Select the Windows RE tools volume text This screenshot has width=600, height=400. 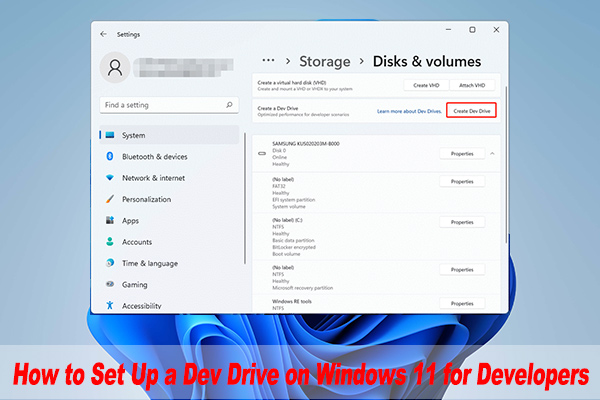point(292,301)
